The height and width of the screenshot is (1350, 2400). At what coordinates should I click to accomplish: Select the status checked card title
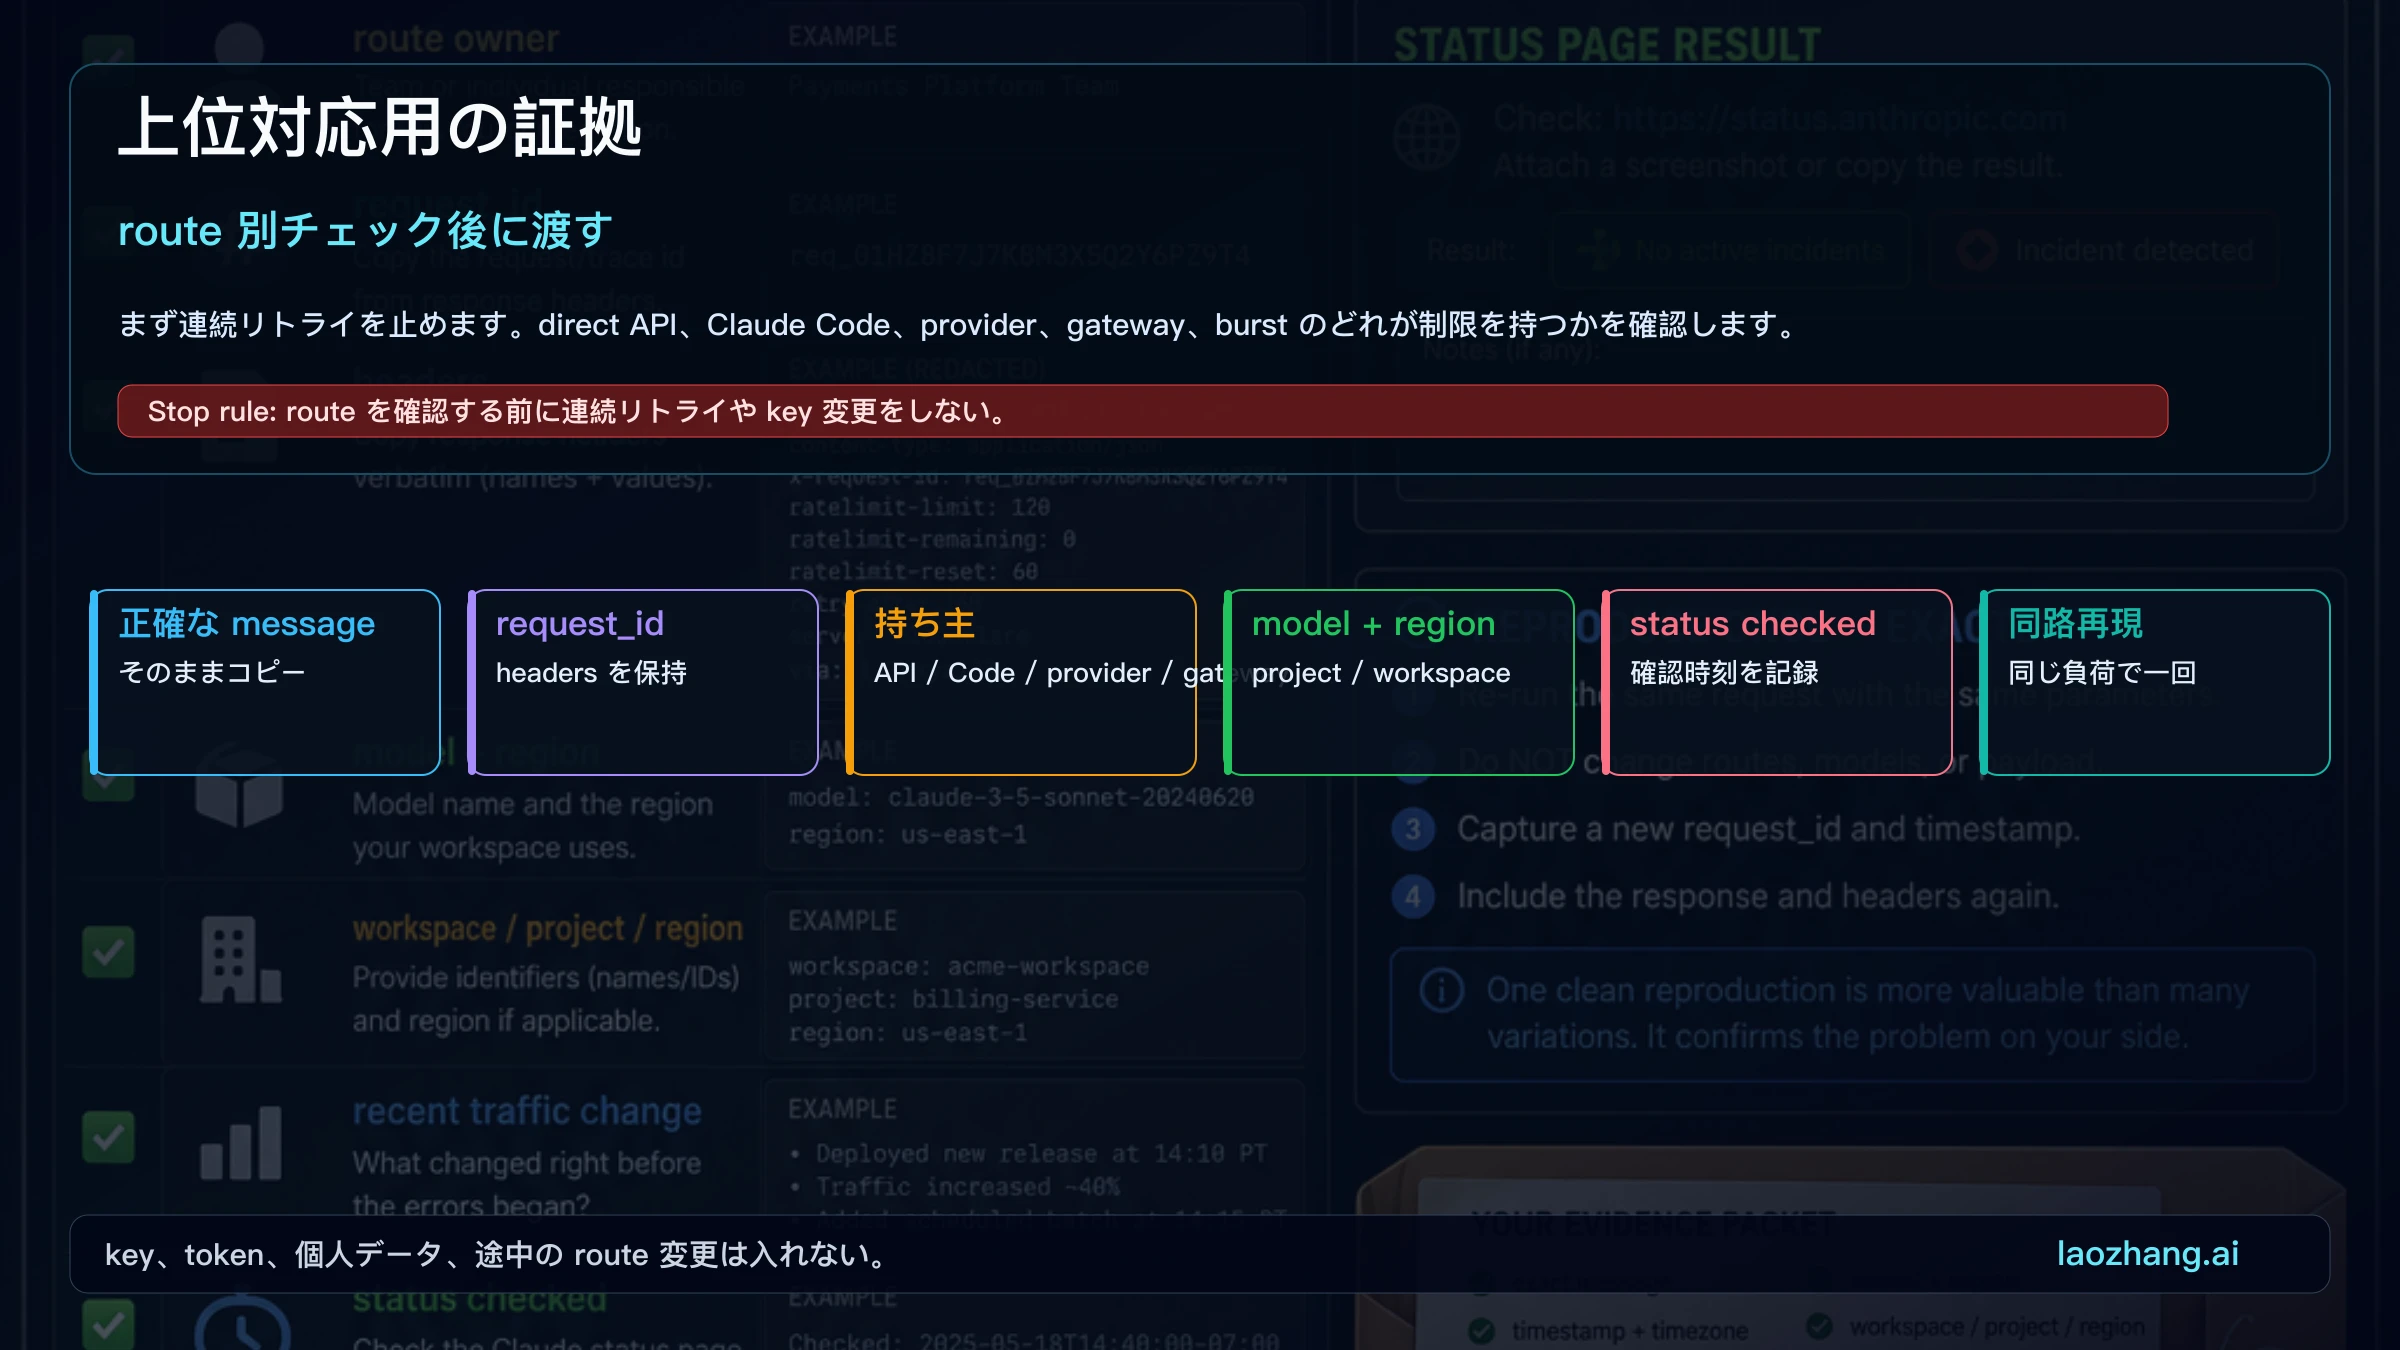coord(1752,623)
